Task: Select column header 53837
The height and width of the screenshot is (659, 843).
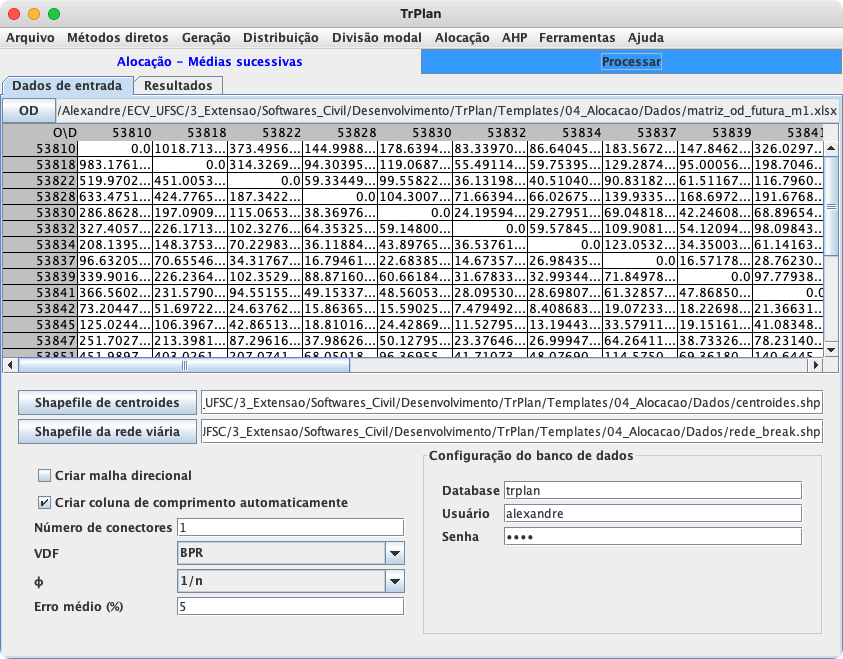Action: tap(640, 133)
